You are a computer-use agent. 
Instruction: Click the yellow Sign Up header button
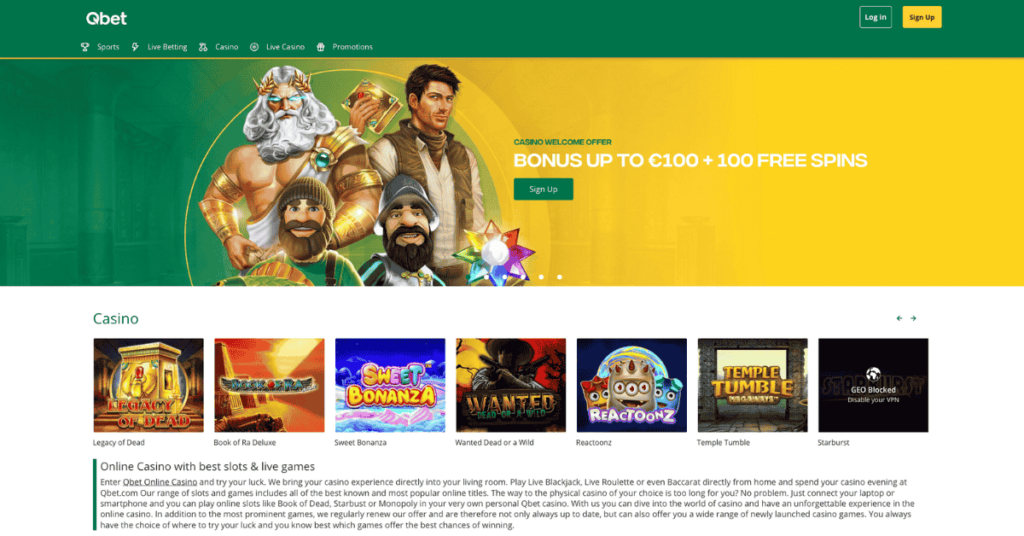921,17
